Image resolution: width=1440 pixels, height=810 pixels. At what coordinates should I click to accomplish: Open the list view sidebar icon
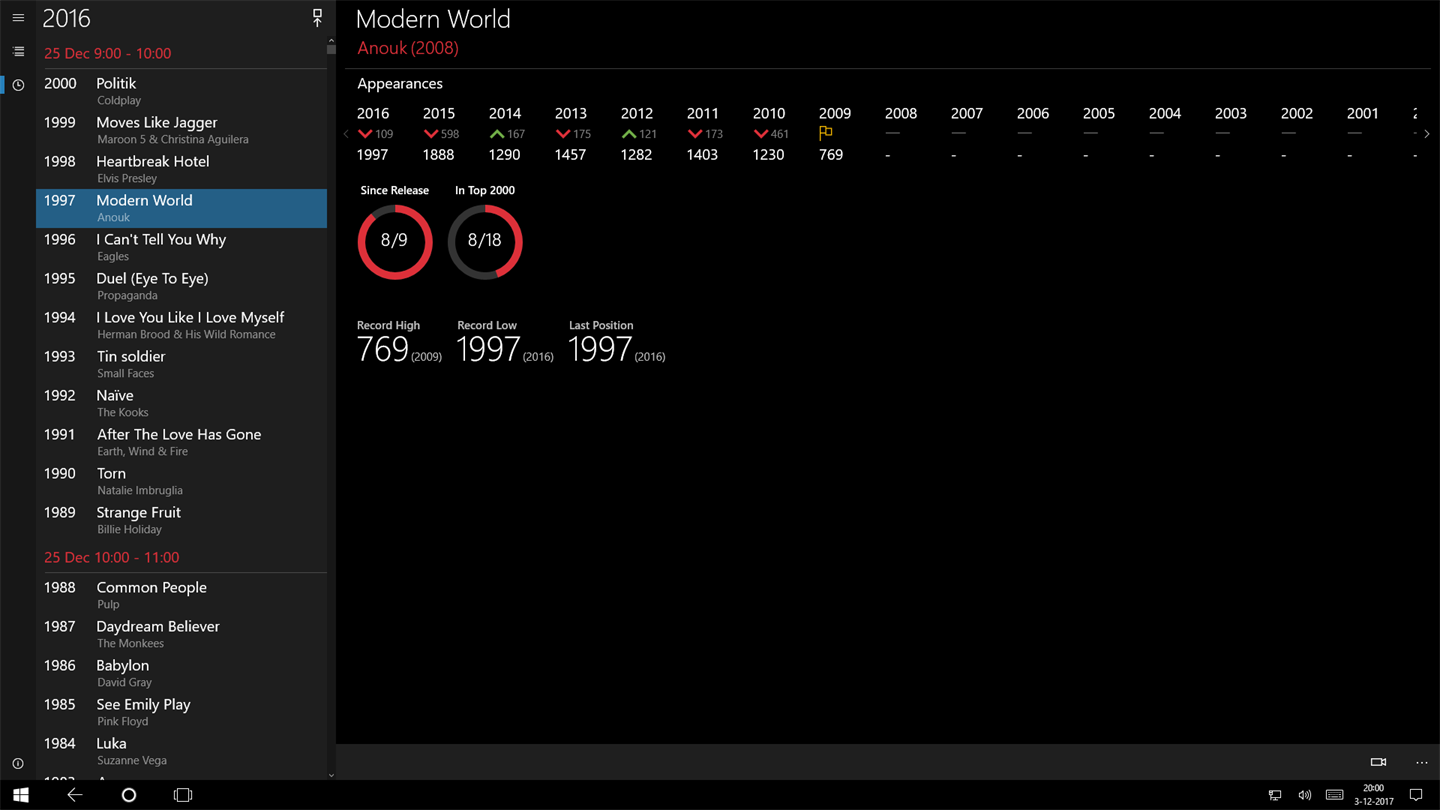point(18,51)
